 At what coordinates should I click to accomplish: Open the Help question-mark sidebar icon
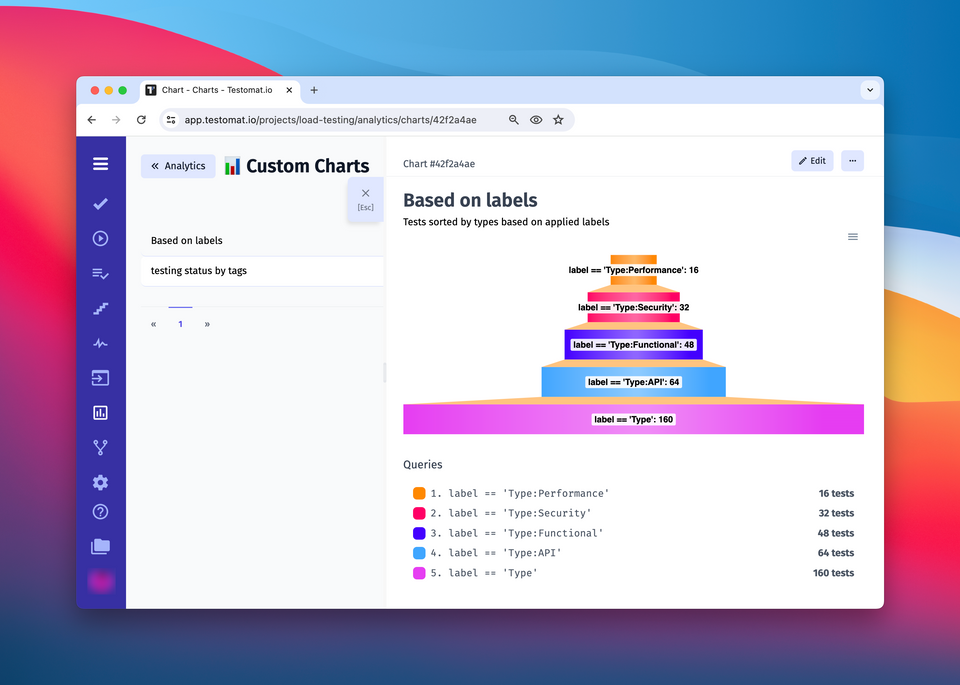(100, 512)
